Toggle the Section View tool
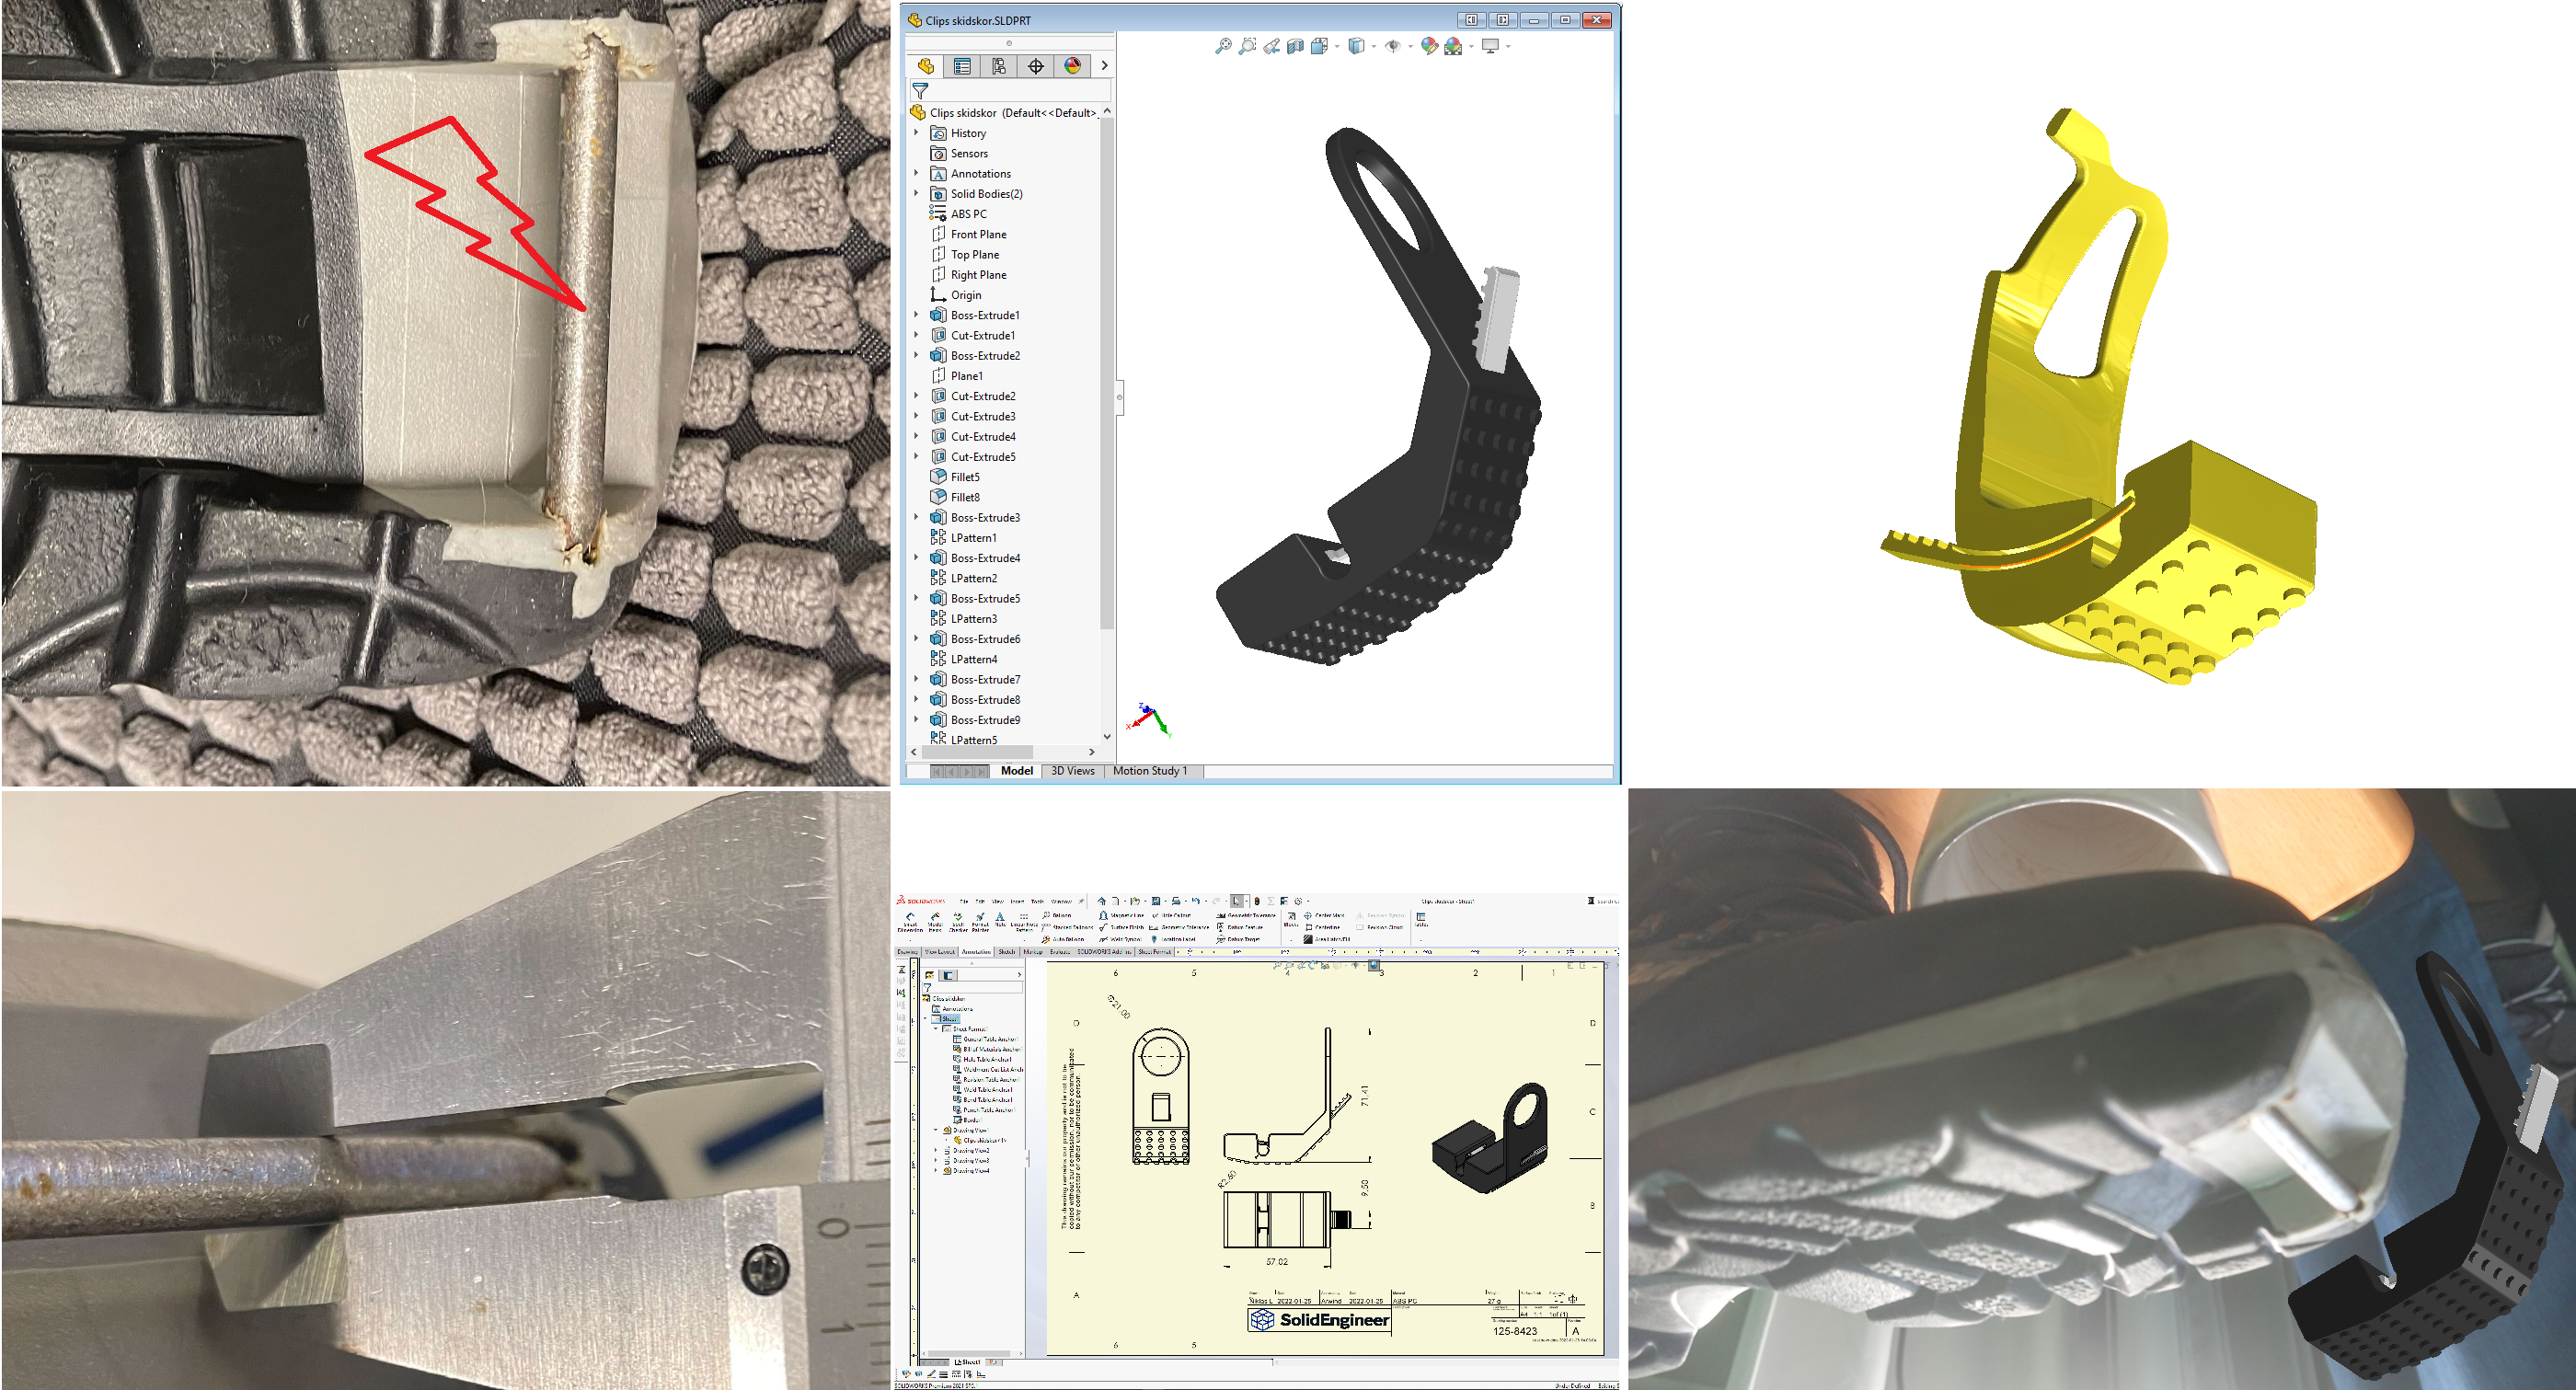 pyautogui.click(x=1295, y=46)
